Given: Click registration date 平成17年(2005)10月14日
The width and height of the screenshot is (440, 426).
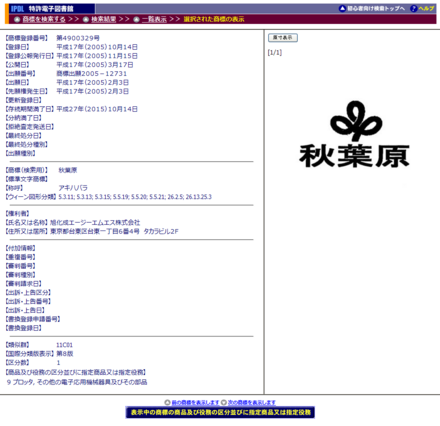Looking at the screenshot, I should (97, 47).
